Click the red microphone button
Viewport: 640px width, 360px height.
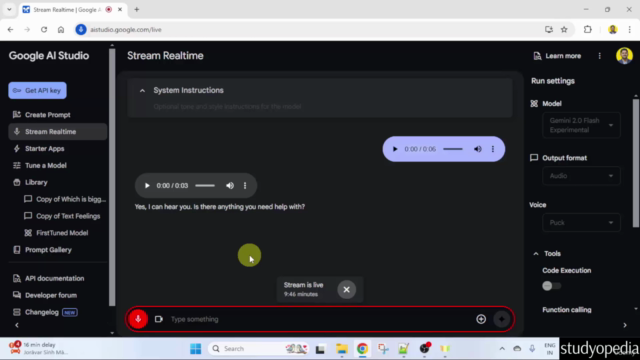[x=138, y=319]
